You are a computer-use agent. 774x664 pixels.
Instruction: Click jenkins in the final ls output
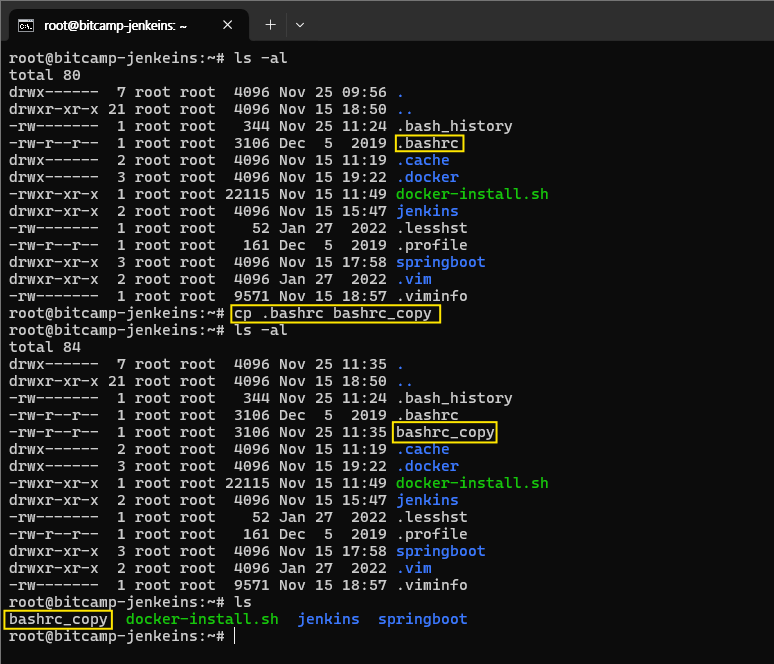328,619
